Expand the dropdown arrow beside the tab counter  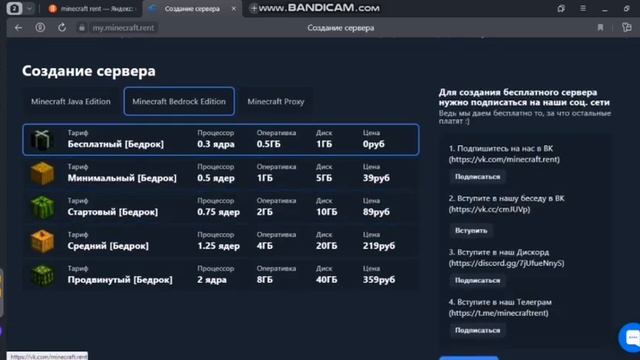pos(29,9)
